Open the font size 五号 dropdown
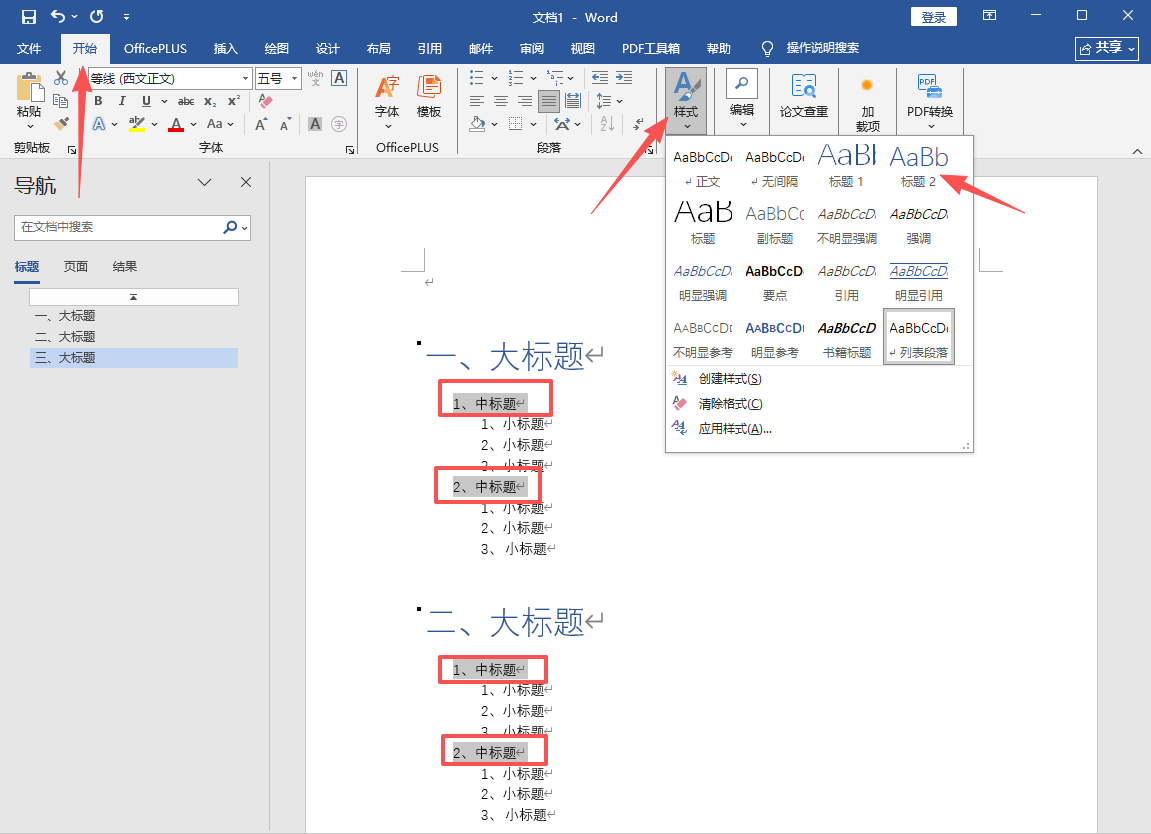This screenshot has width=1151, height=834. [293, 78]
